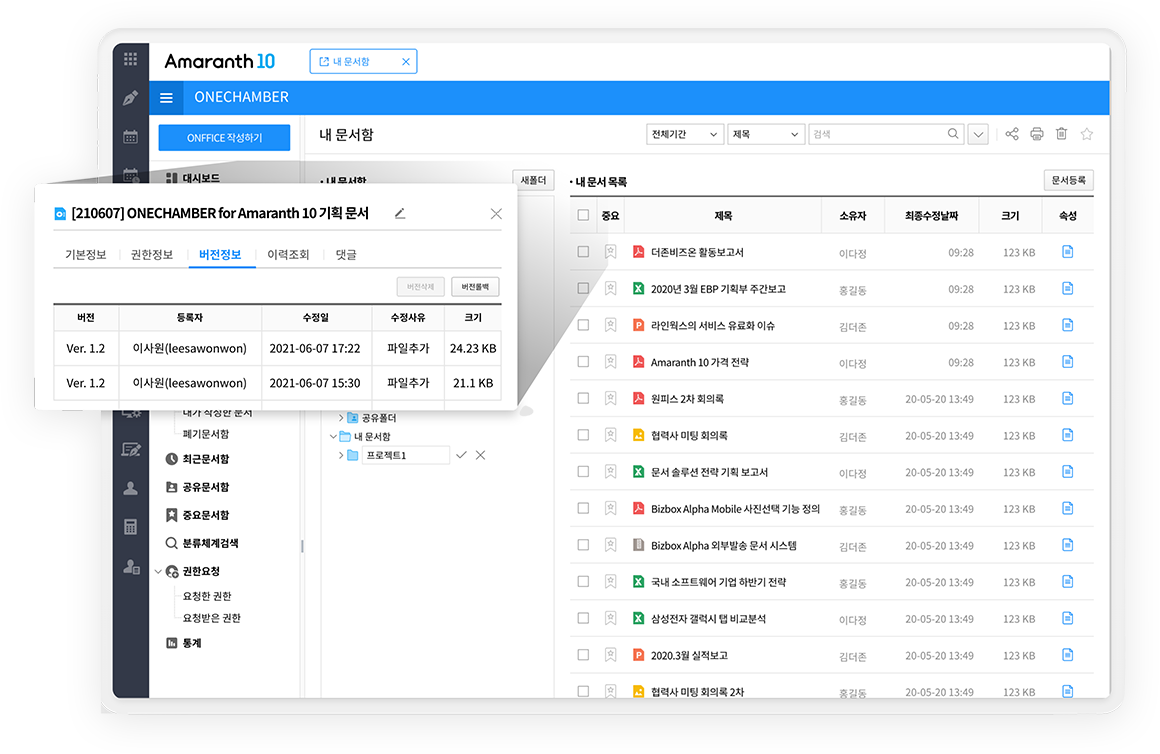
Task: Expand the 프로젝트1 folder tree arrow
Action: click(x=341, y=456)
